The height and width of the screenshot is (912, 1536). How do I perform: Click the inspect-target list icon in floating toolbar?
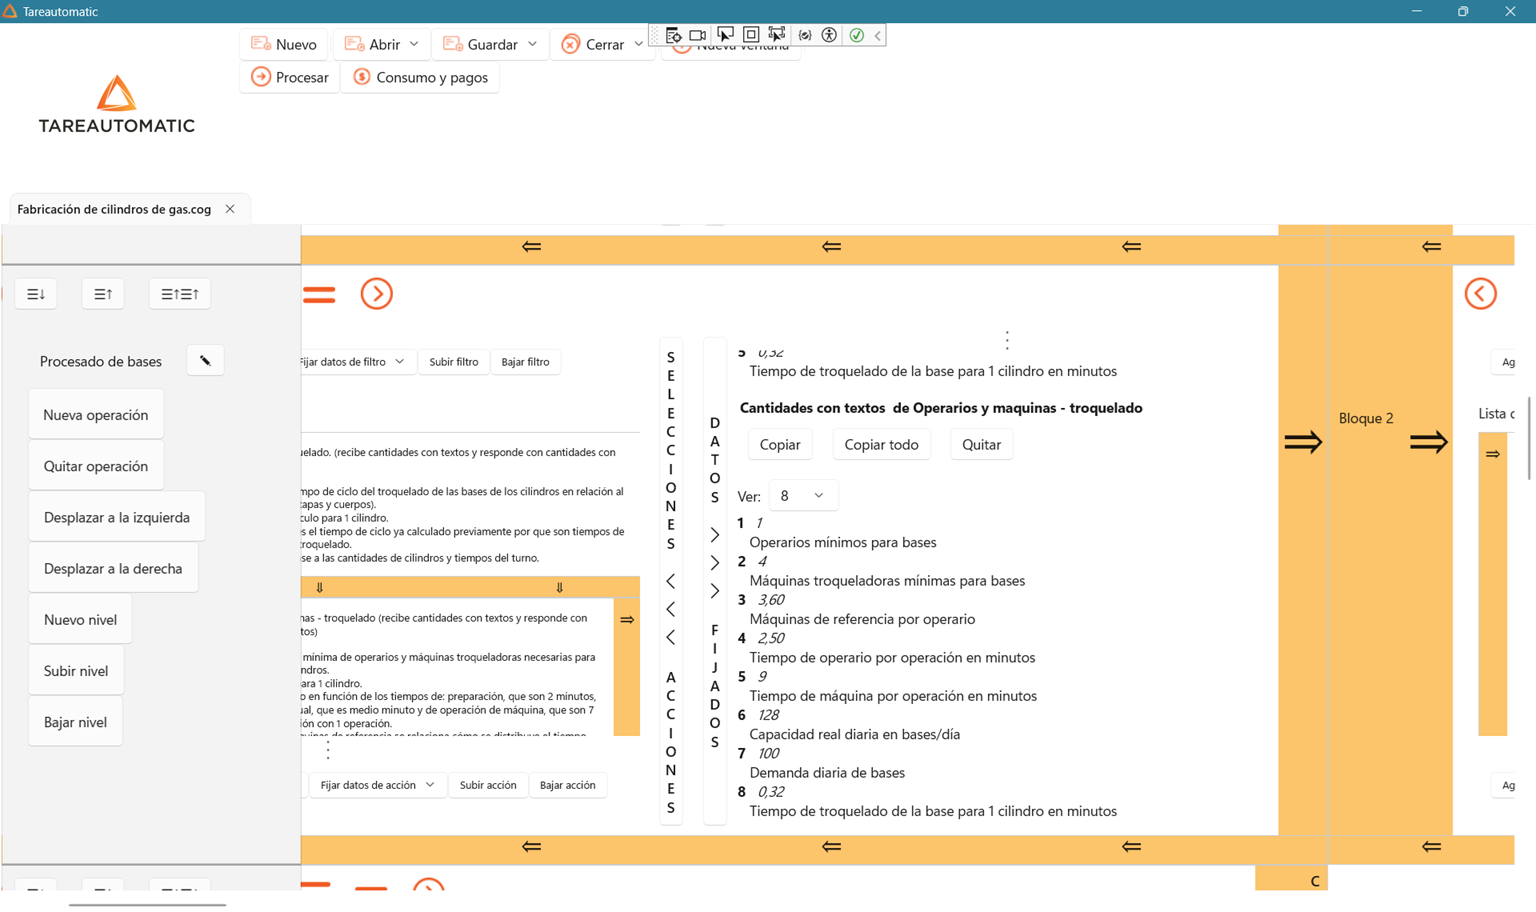pyautogui.click(x=673, y=35)
